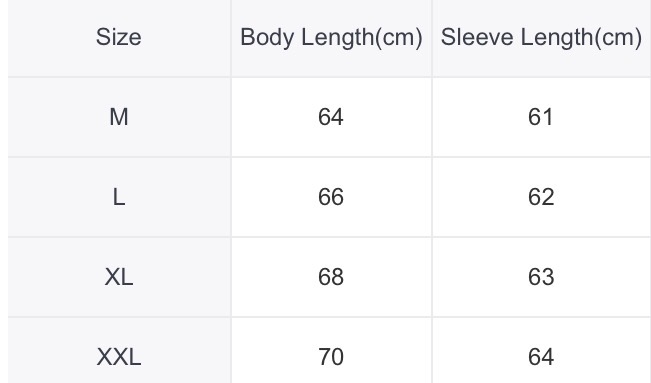Click the Sleeve Length(cm) column header
This screenshot has height=383, width=651.
pos(541,38)
